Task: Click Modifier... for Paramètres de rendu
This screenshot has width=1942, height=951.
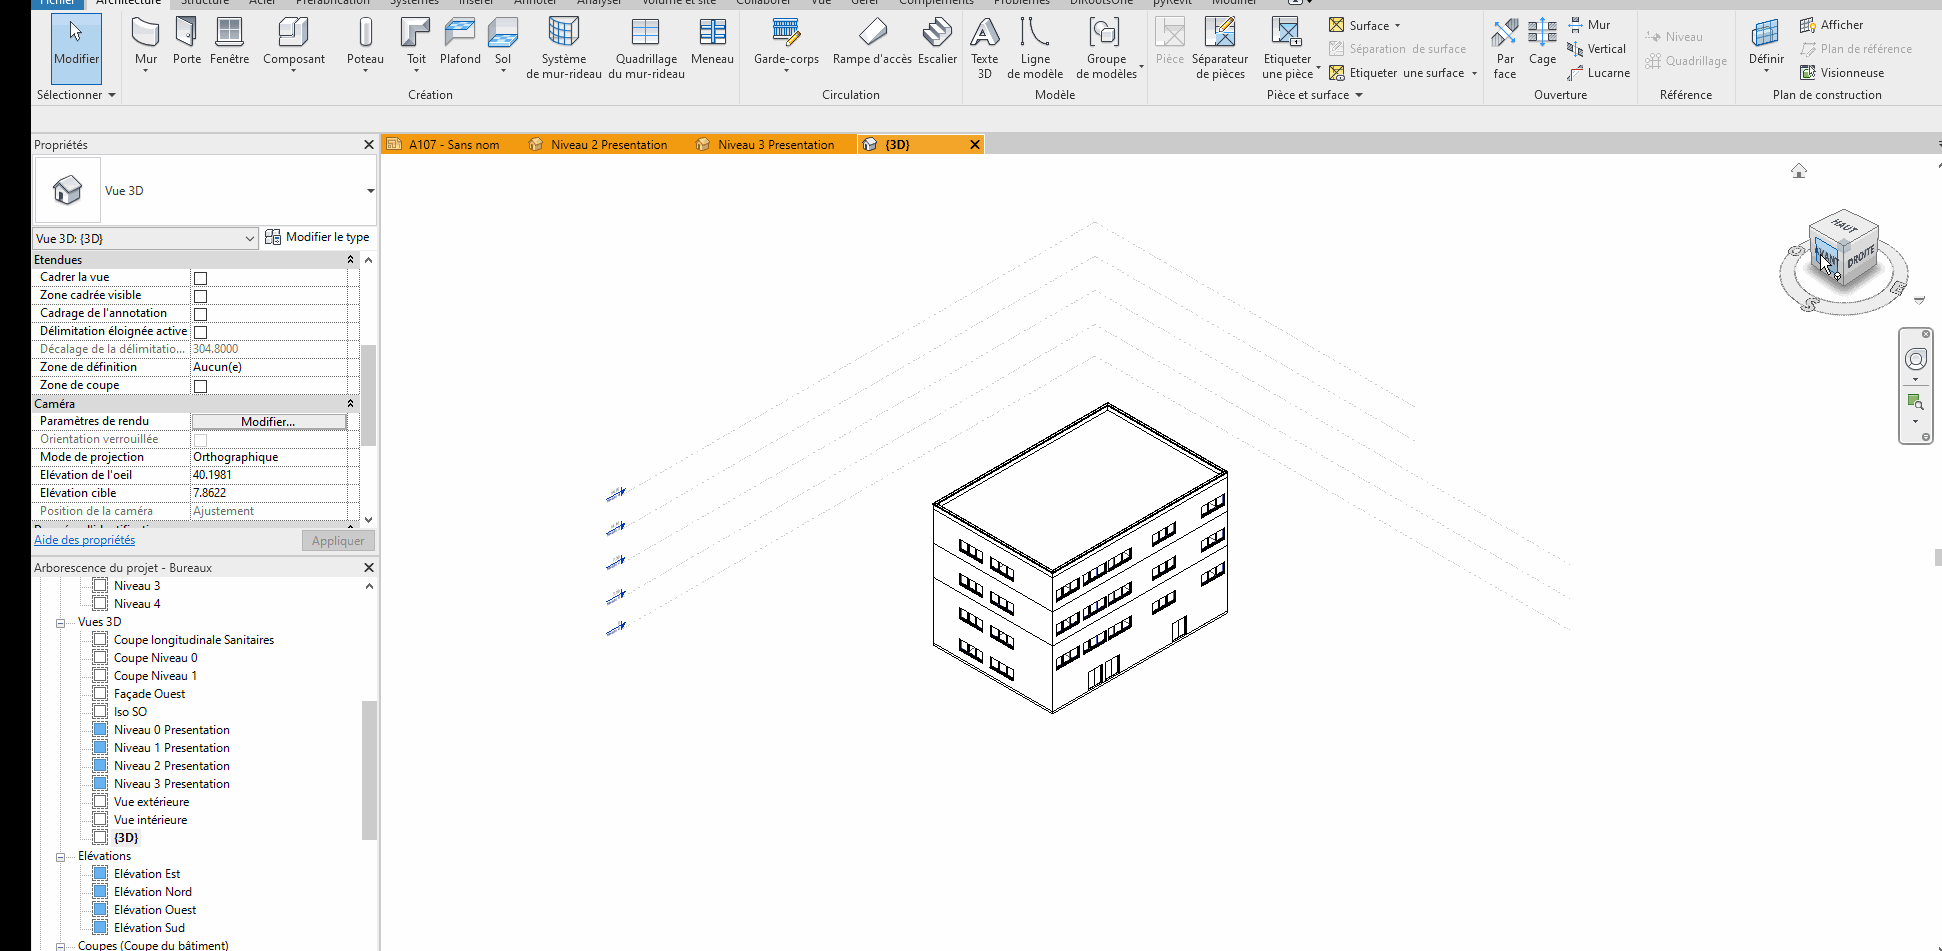Action: point(268,420)
